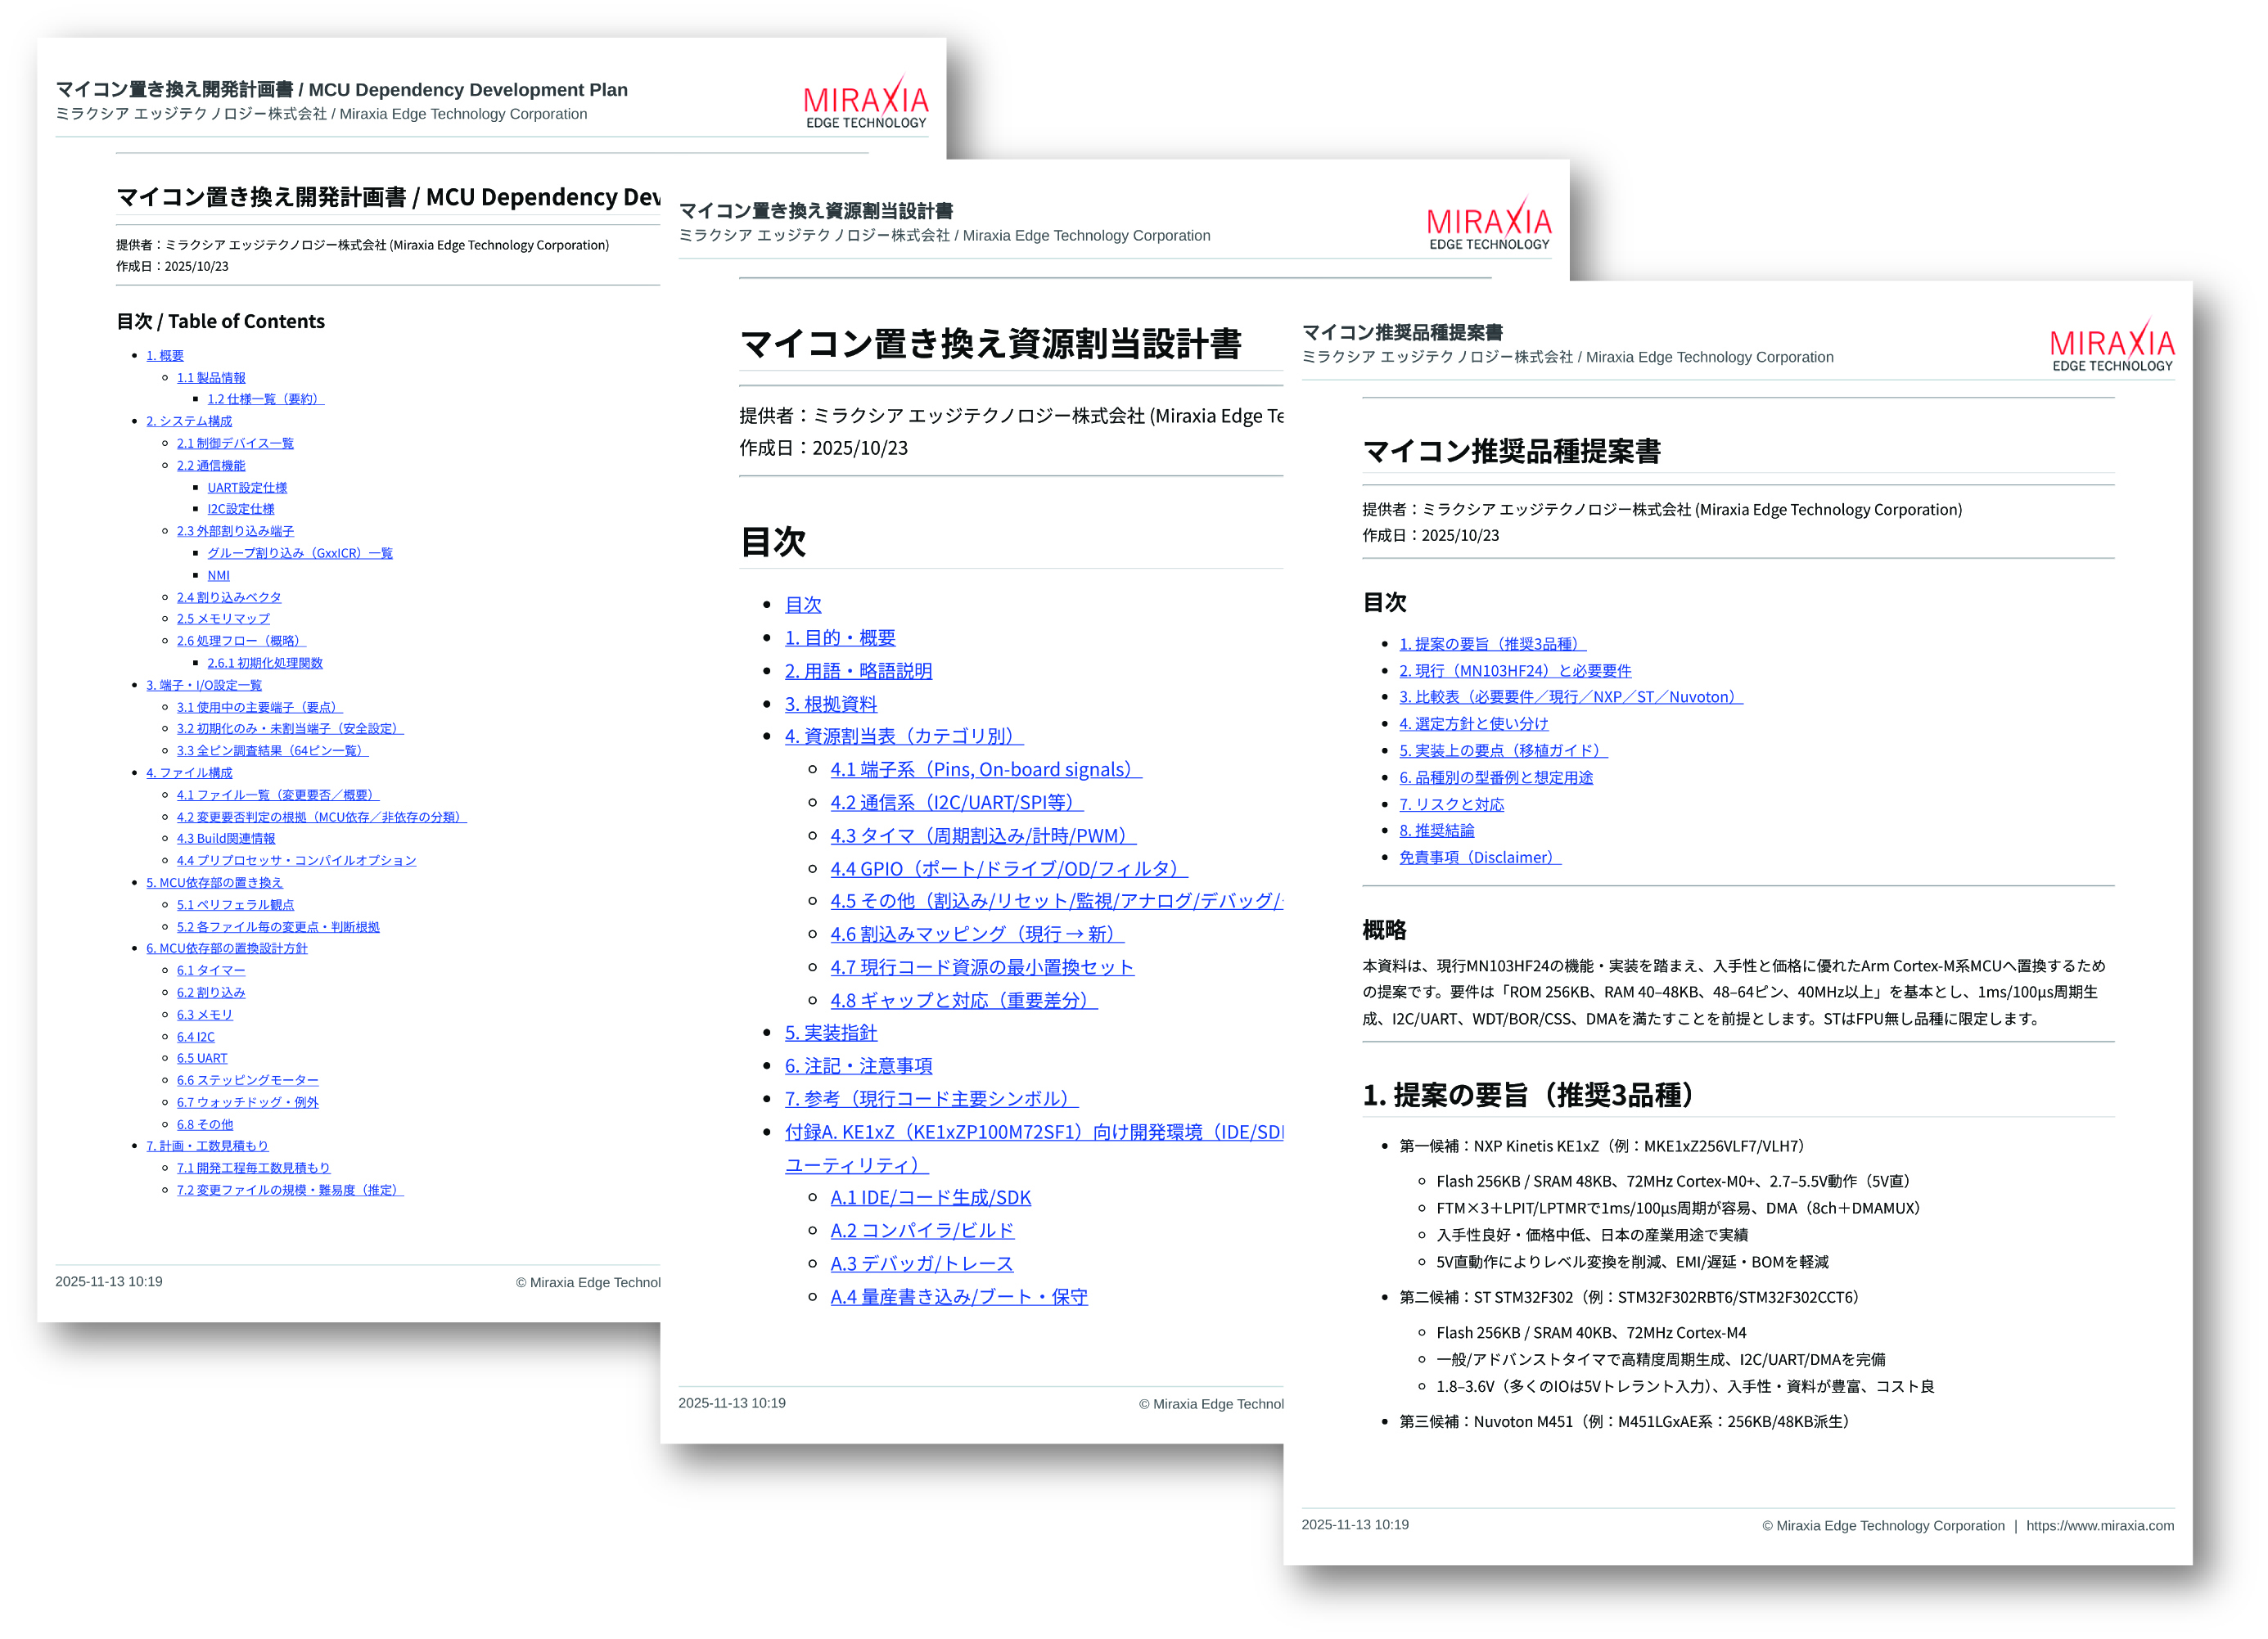The height and width of the screenshot is (1639, 2268).
Task: Open 'A.3 デバッガ/トレース' appendix link
Action: 921,1264
